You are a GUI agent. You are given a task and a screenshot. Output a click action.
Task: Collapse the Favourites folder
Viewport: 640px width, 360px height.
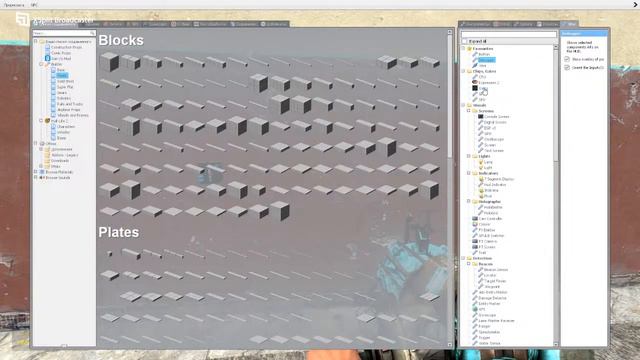(x=464, y=49)
